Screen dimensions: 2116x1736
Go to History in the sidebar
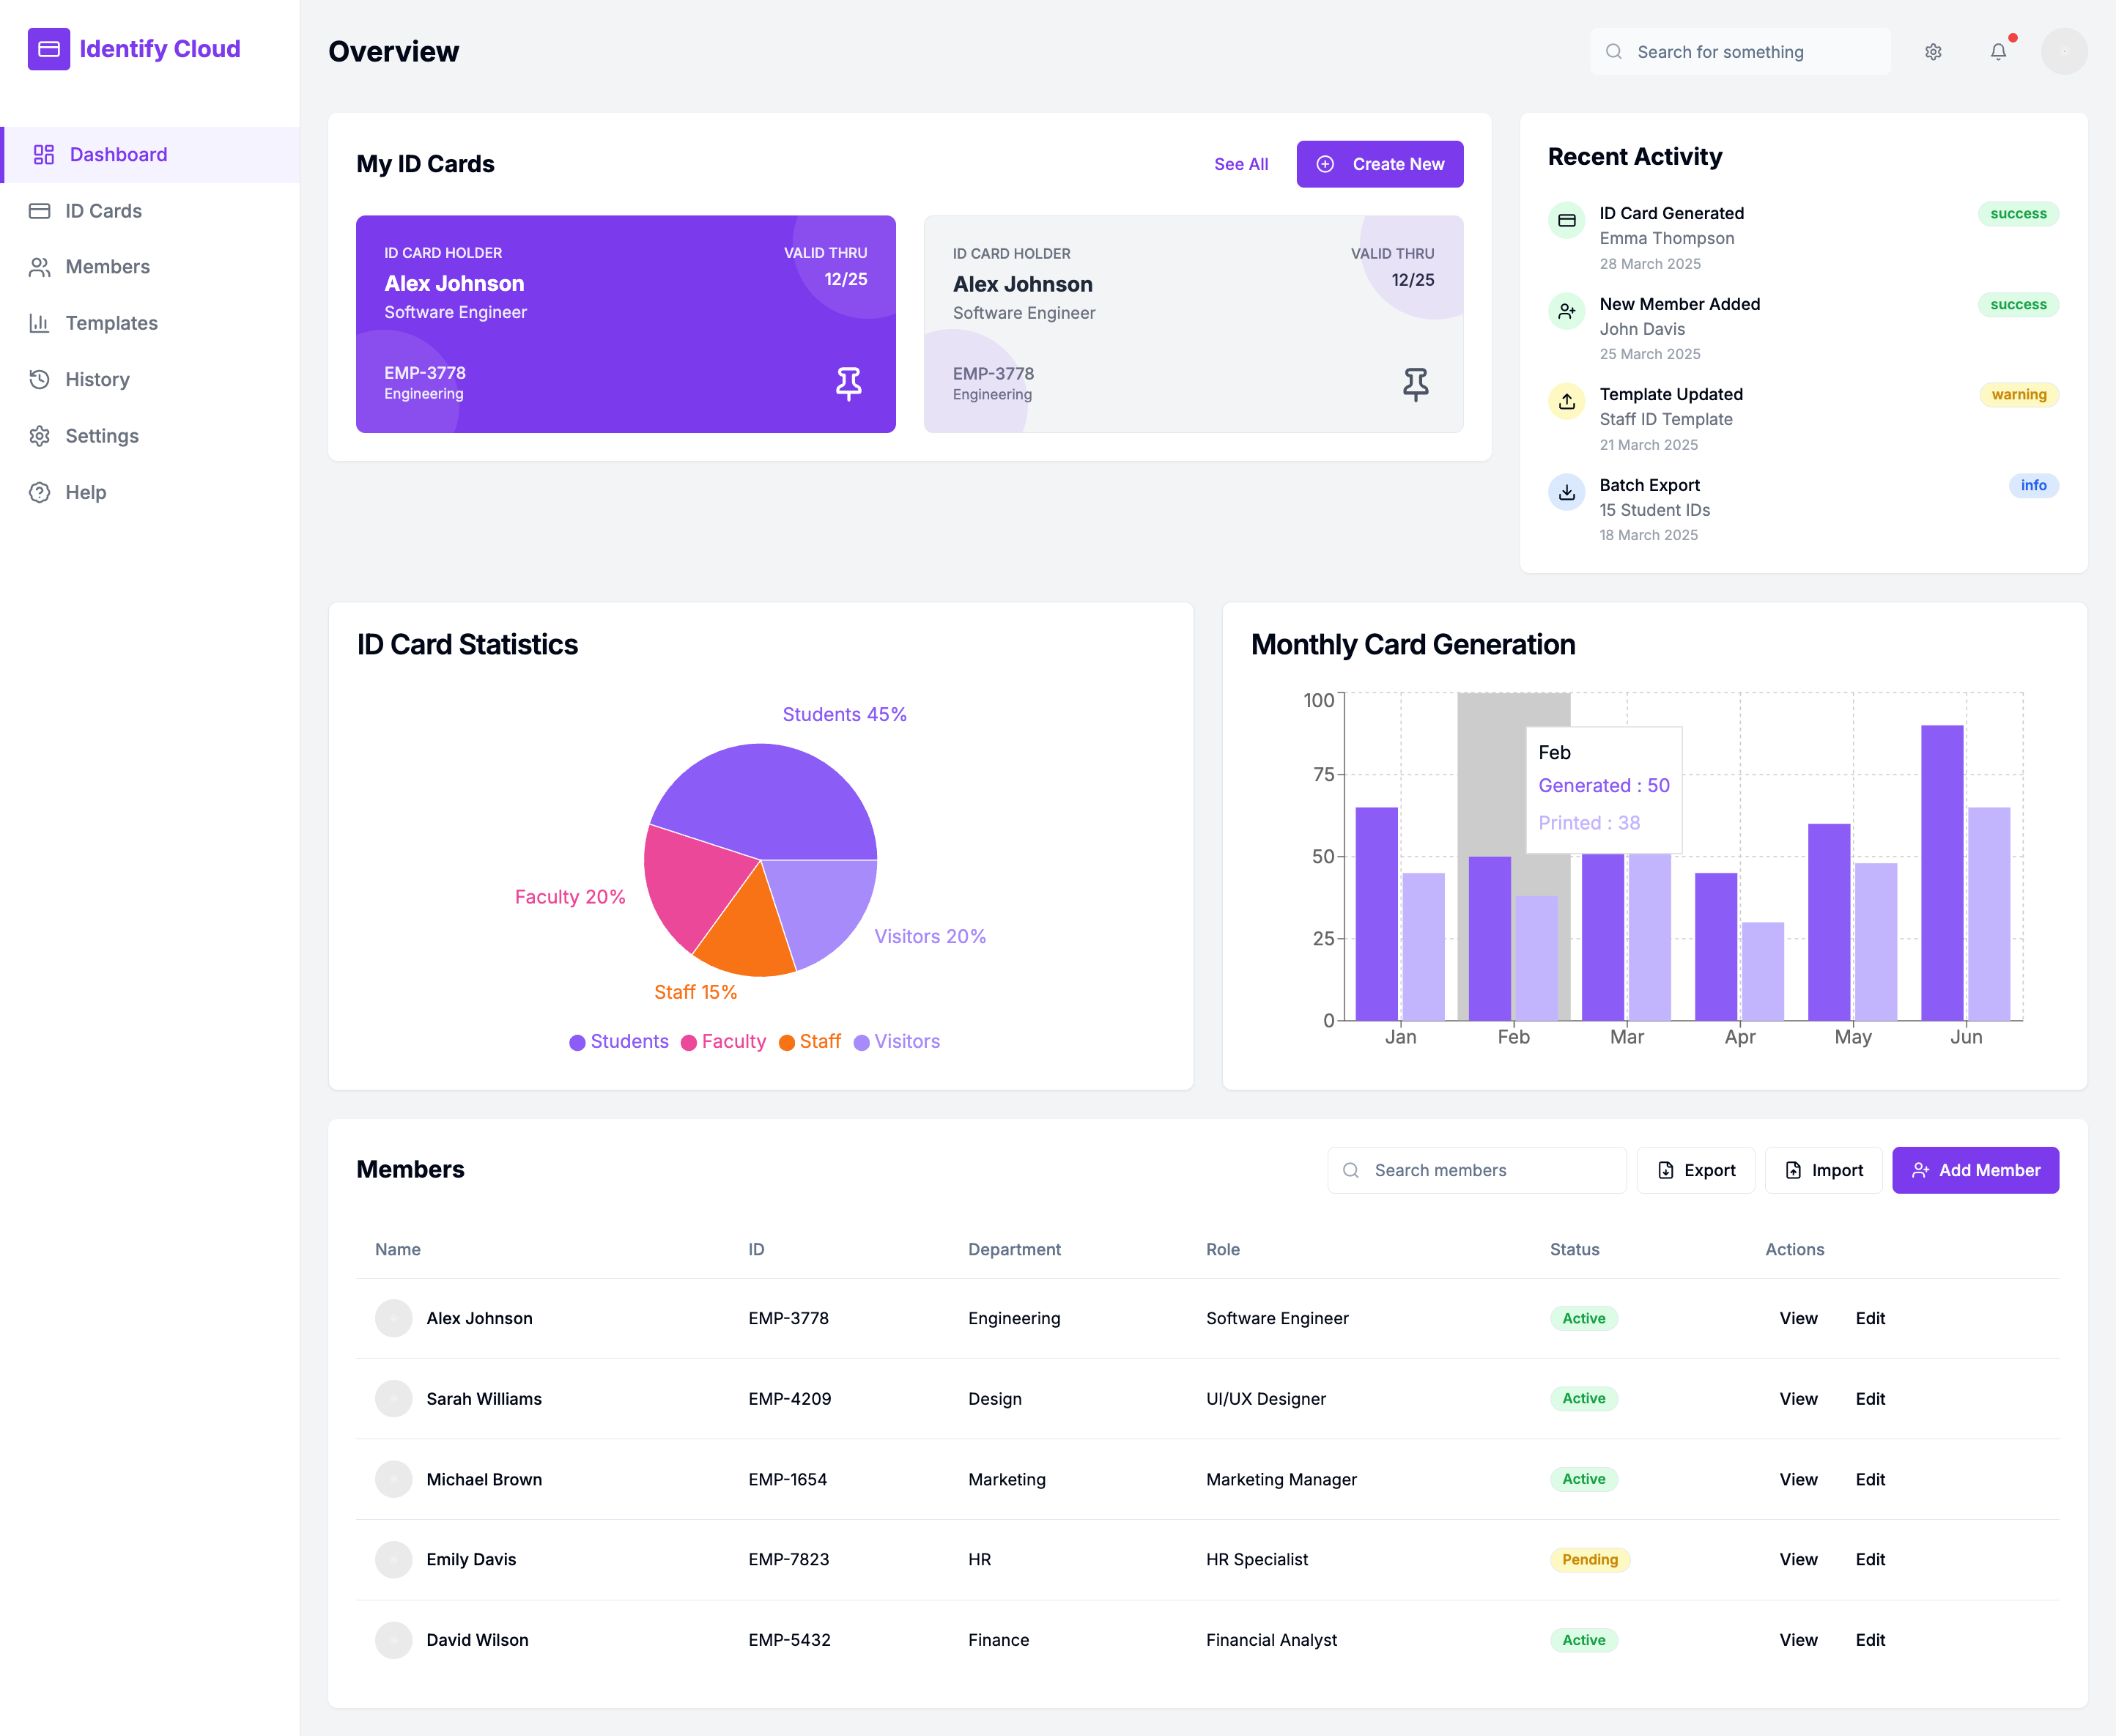tap(97, 379)
